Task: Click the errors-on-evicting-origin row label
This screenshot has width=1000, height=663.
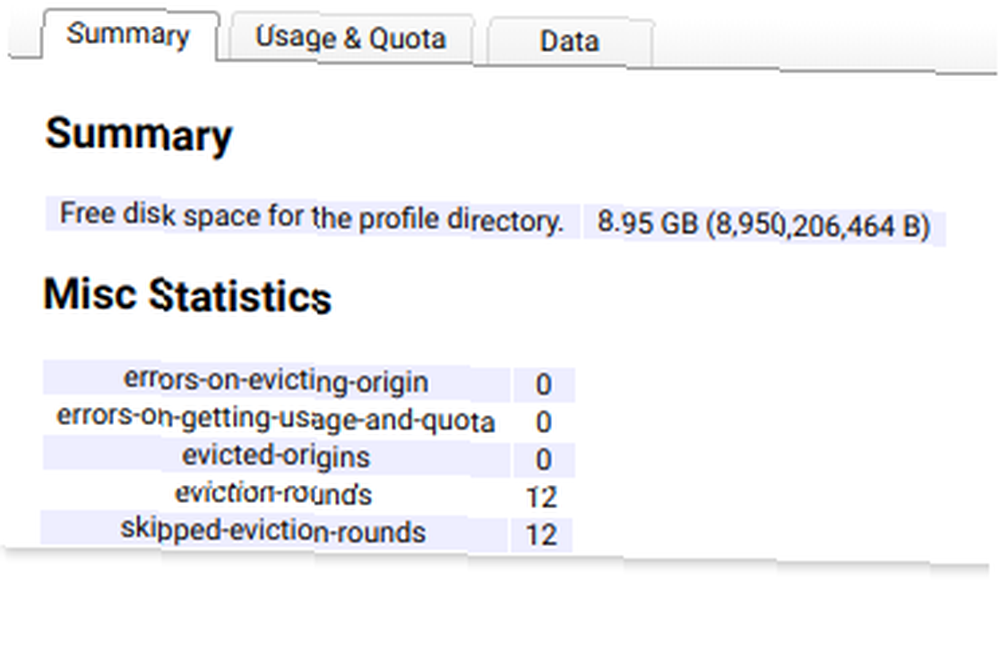Action: (276, 381)
